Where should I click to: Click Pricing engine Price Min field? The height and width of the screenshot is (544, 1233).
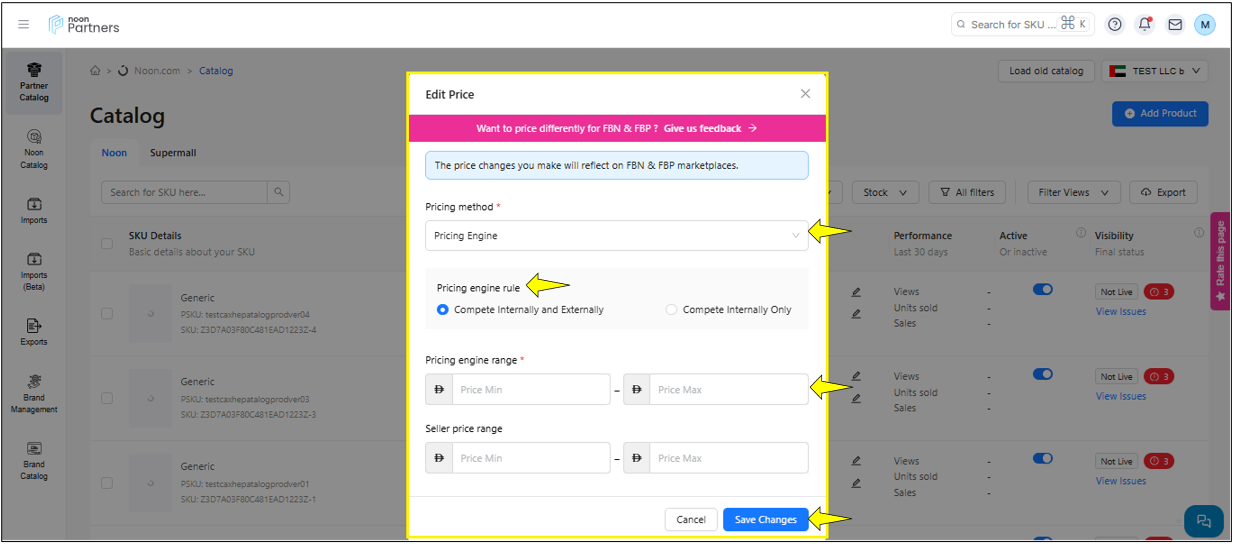click(530, 390)
